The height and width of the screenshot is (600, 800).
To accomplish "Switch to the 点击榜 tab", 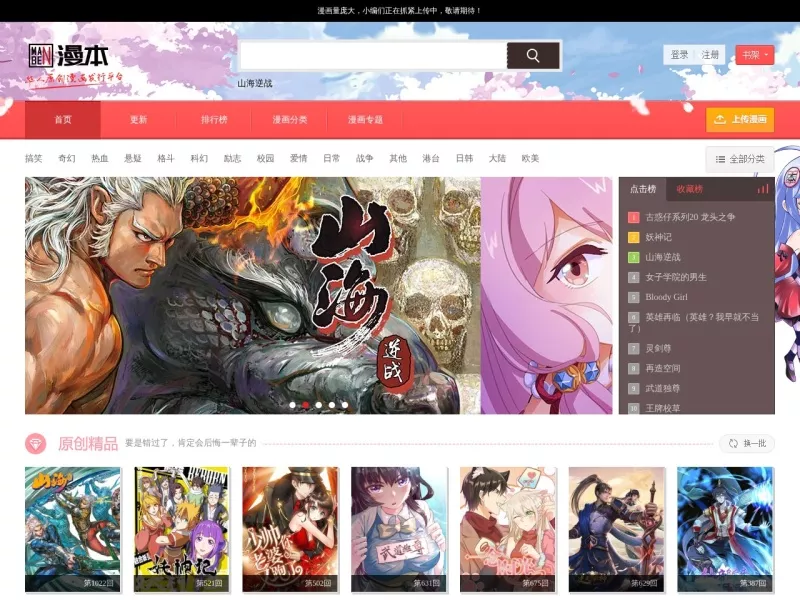I will [643, 189].
